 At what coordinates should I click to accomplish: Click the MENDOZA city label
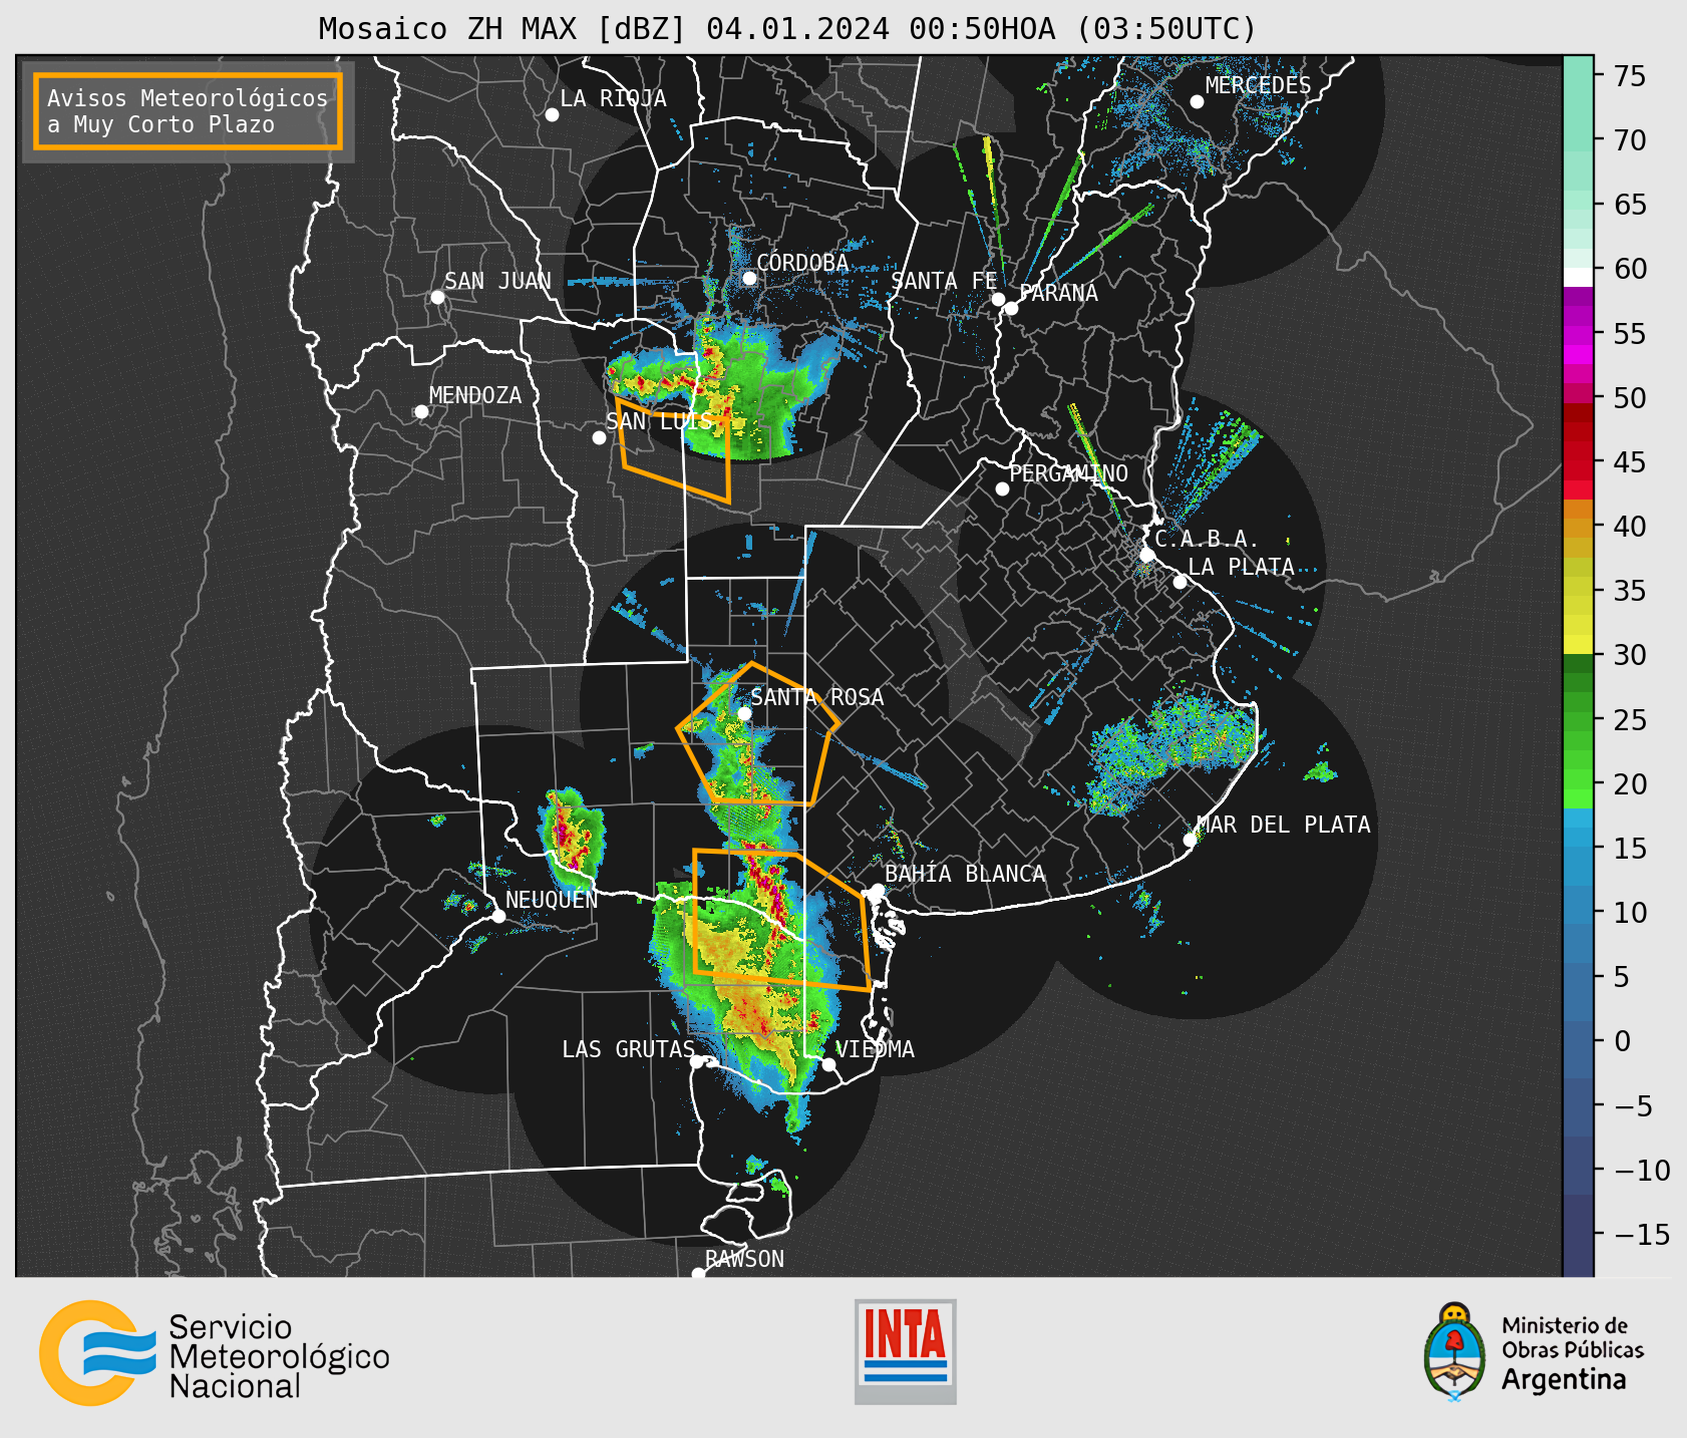(x=475, y=395)
